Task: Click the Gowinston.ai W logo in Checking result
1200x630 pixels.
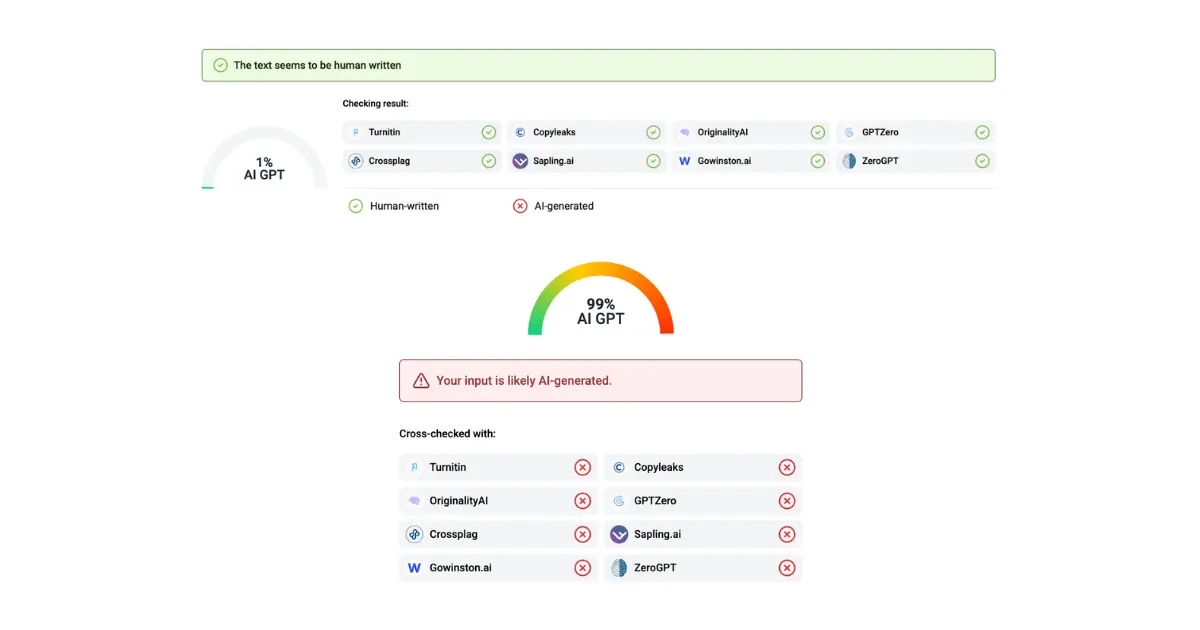Action: point(684,160)
